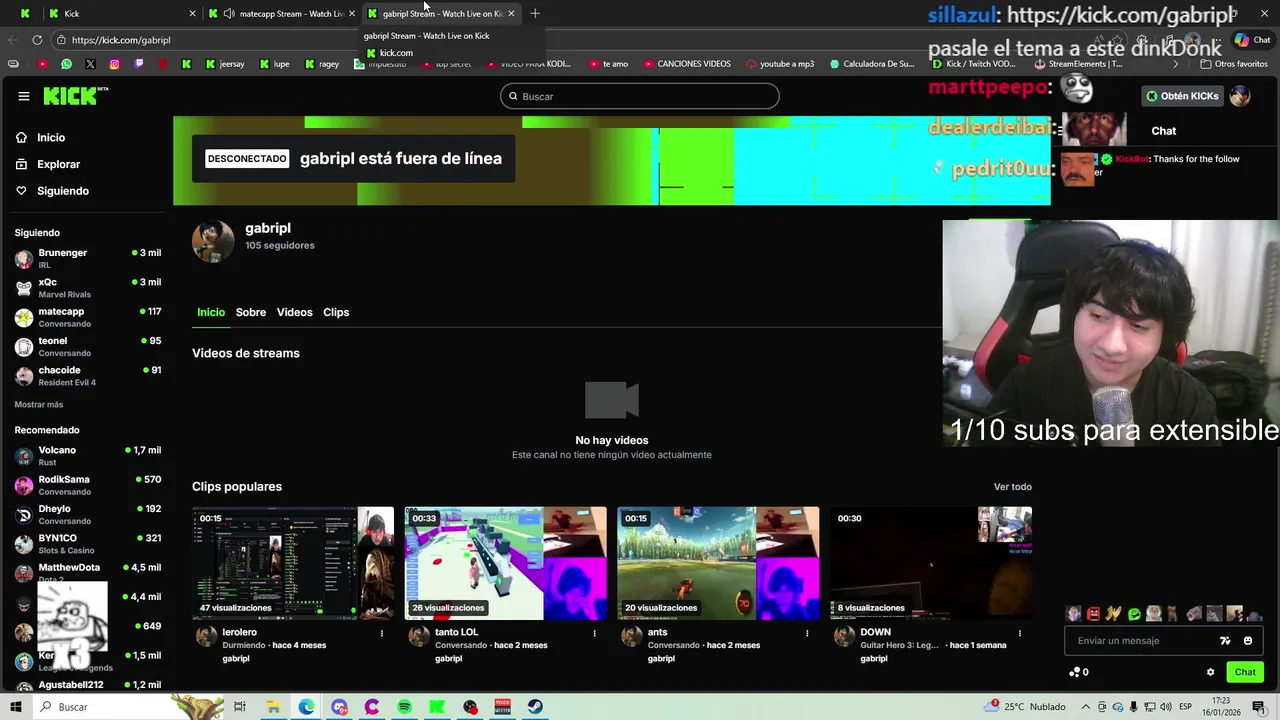Open the YouTube bookmark icon
Screen dimensions: 1280x720
[42, 64]
